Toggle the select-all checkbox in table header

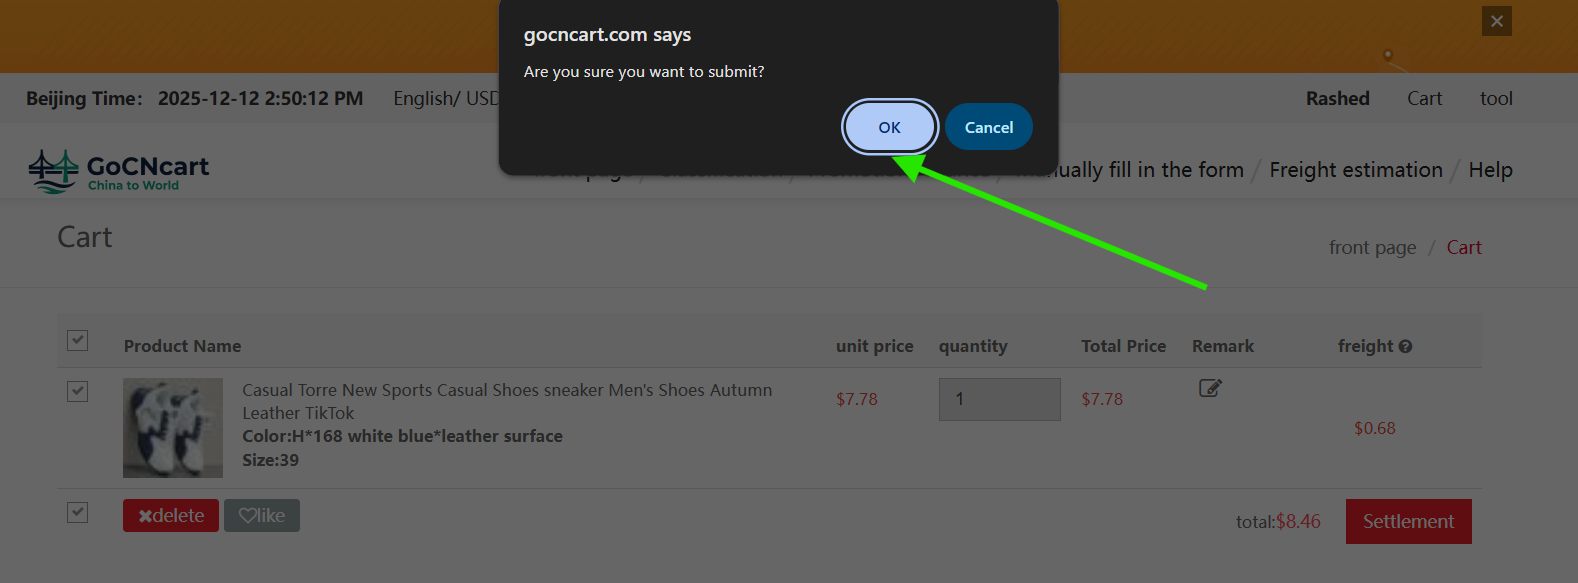click(x=77, y=340)
